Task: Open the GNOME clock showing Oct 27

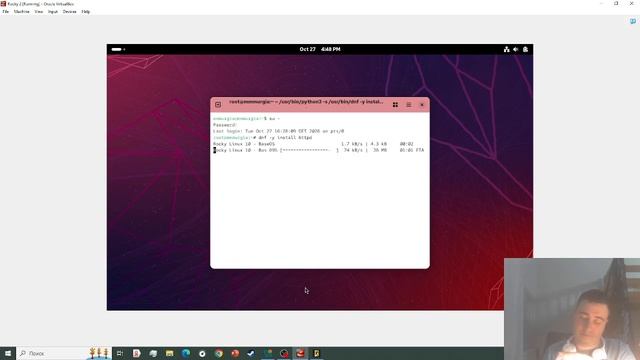Action: point(320,49)
